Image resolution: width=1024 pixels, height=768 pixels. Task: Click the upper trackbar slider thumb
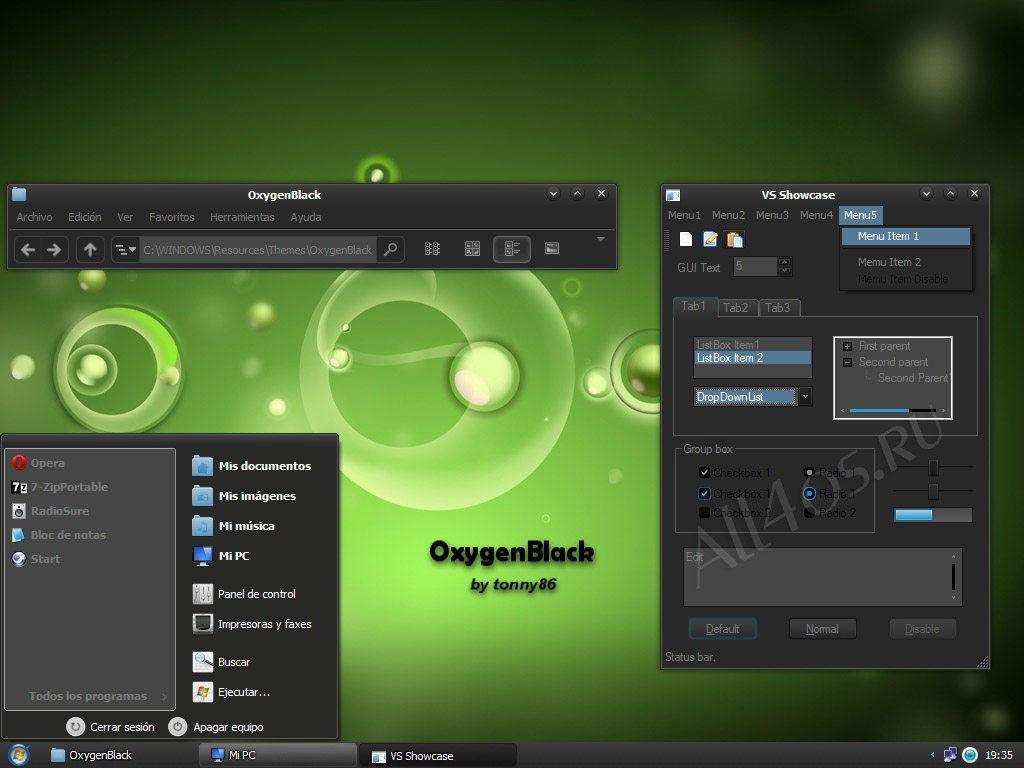click(934, 468)
